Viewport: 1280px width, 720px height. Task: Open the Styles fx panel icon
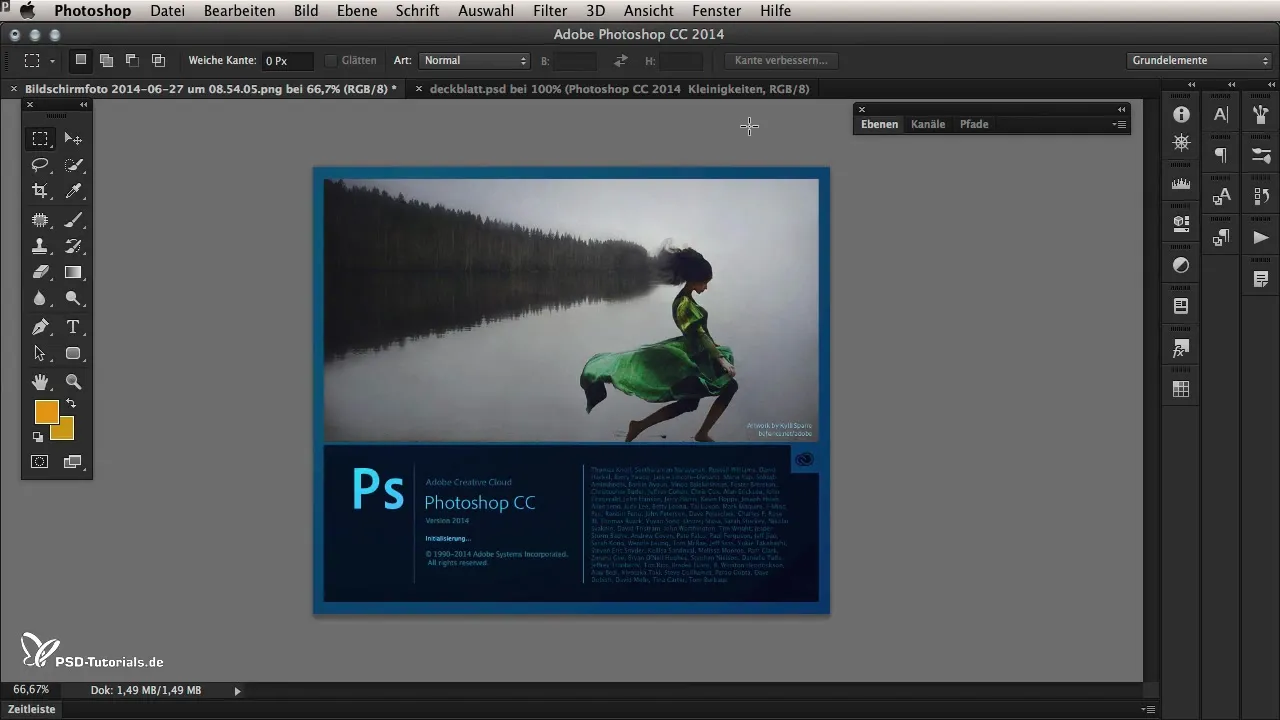pyautogui.click(x=1181, y=349)
